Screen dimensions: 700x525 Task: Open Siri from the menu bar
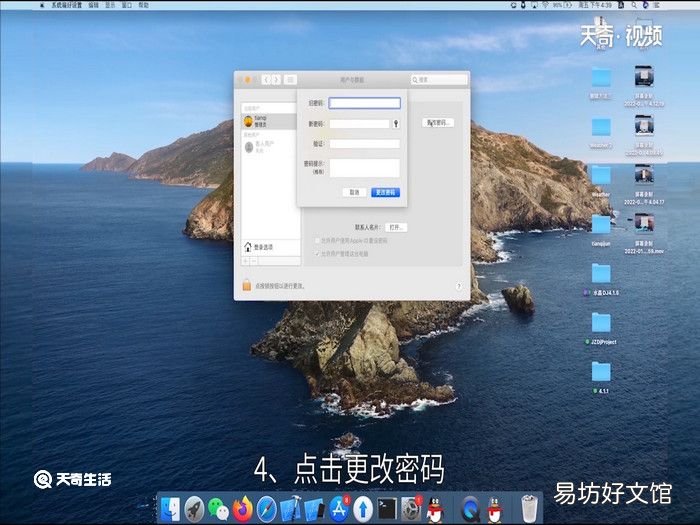(646, 5)
